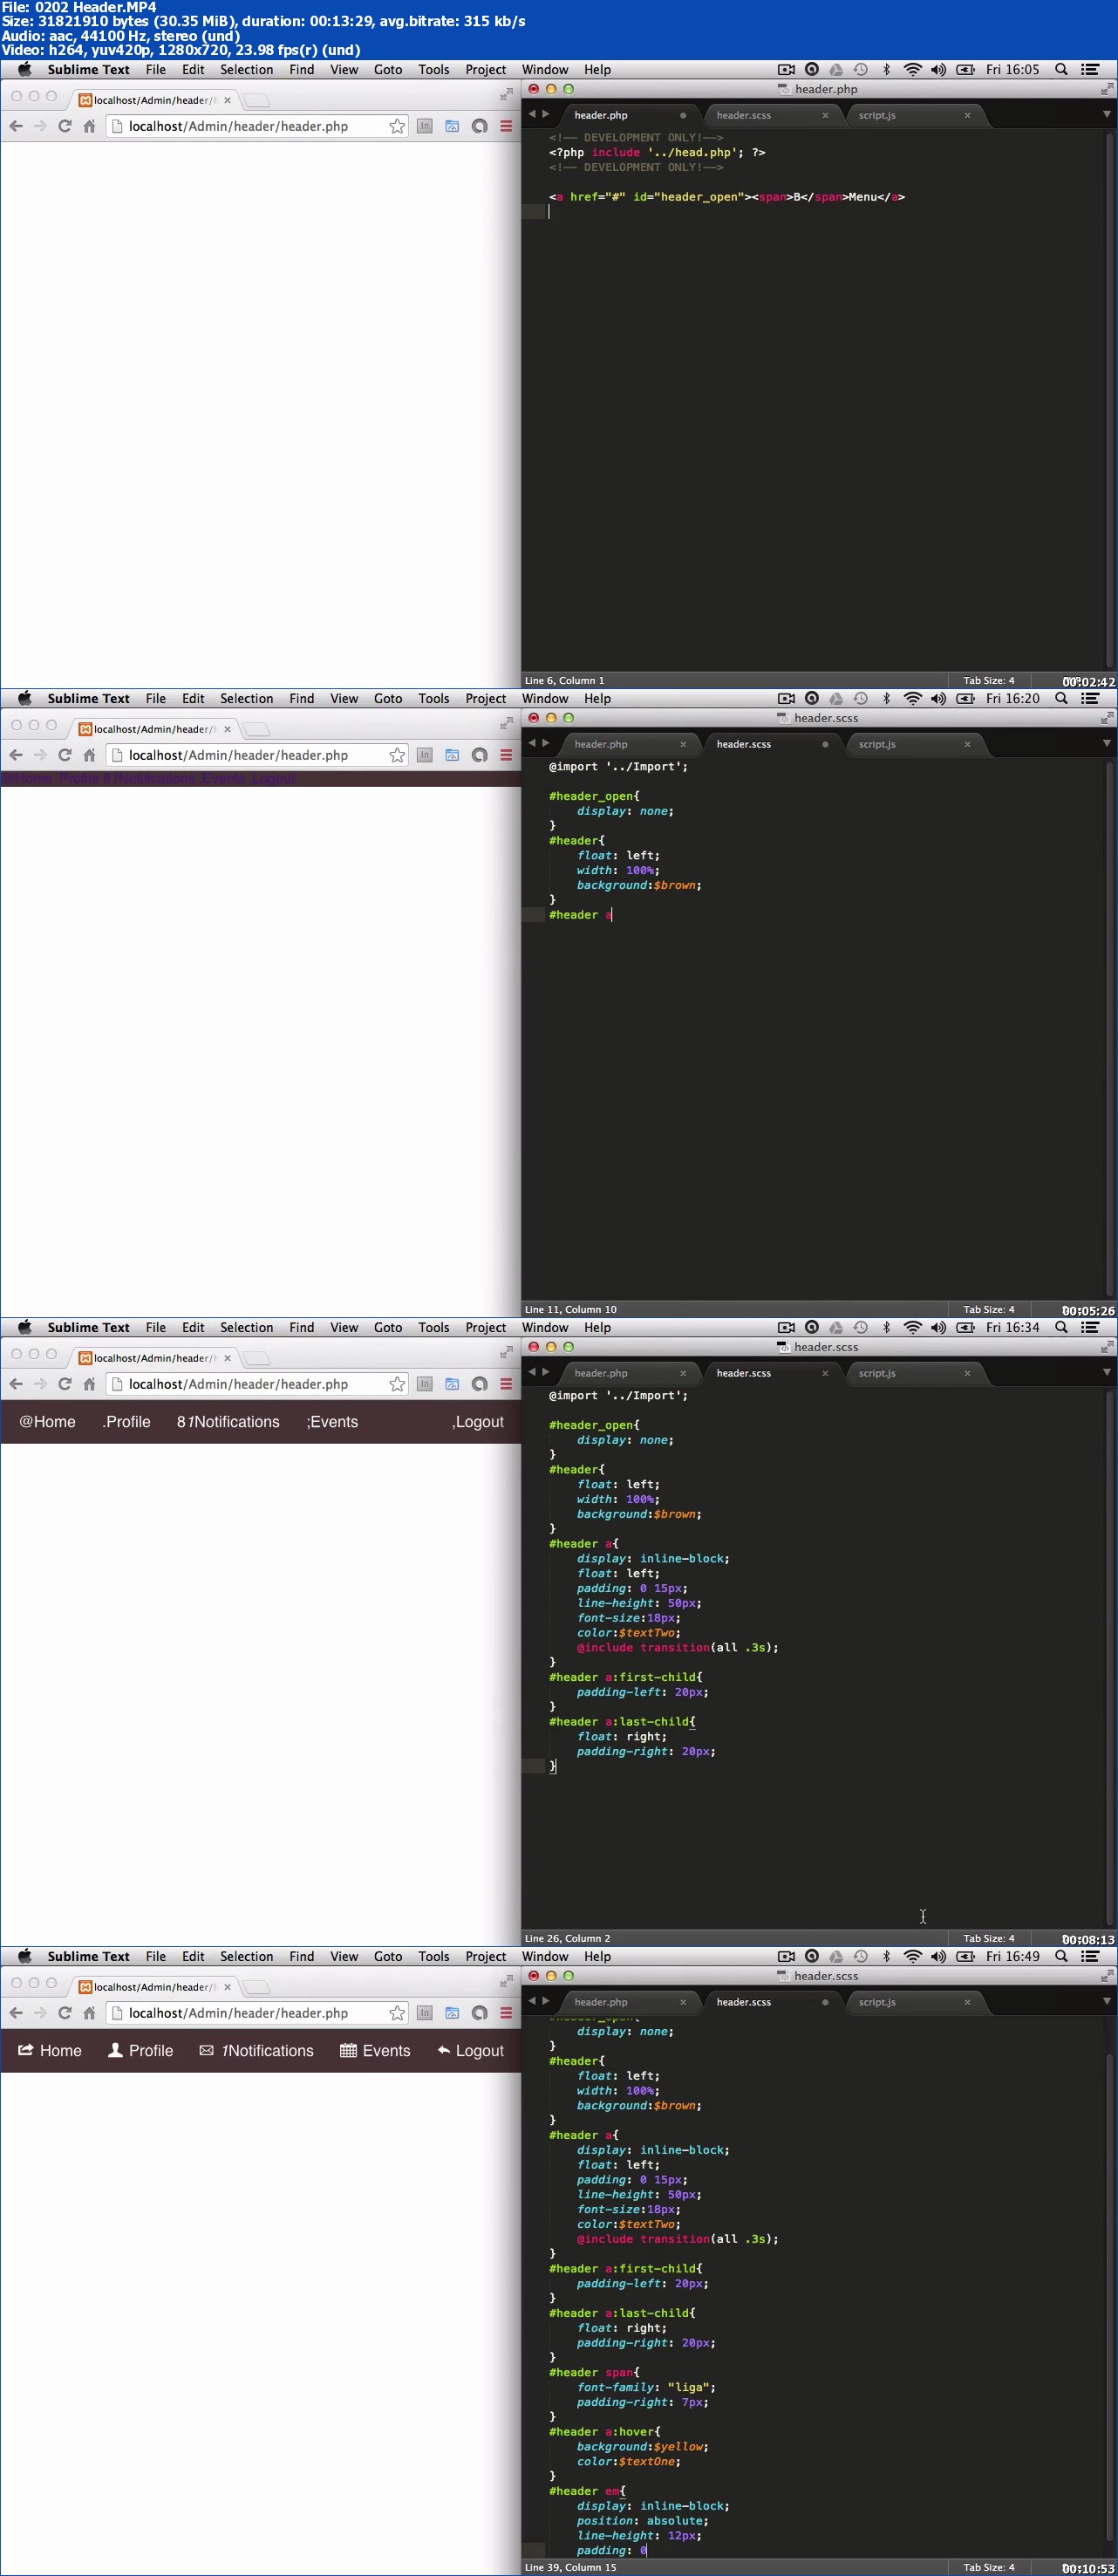Screen dimensions: 1118x2576
Task: Open Notification Center icon in the 16:49 frame's menu bar
Action: click(x=1091, y=1957)
